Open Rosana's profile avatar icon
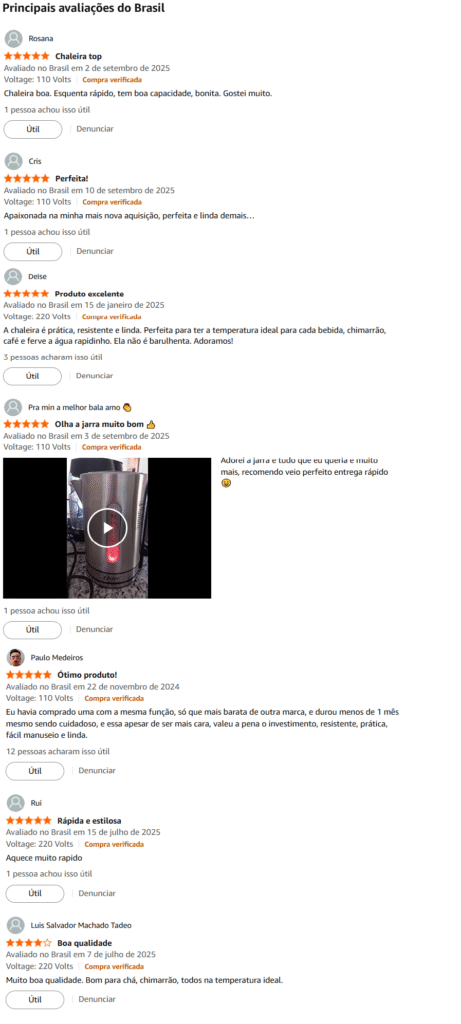 (x=13, y=39)
